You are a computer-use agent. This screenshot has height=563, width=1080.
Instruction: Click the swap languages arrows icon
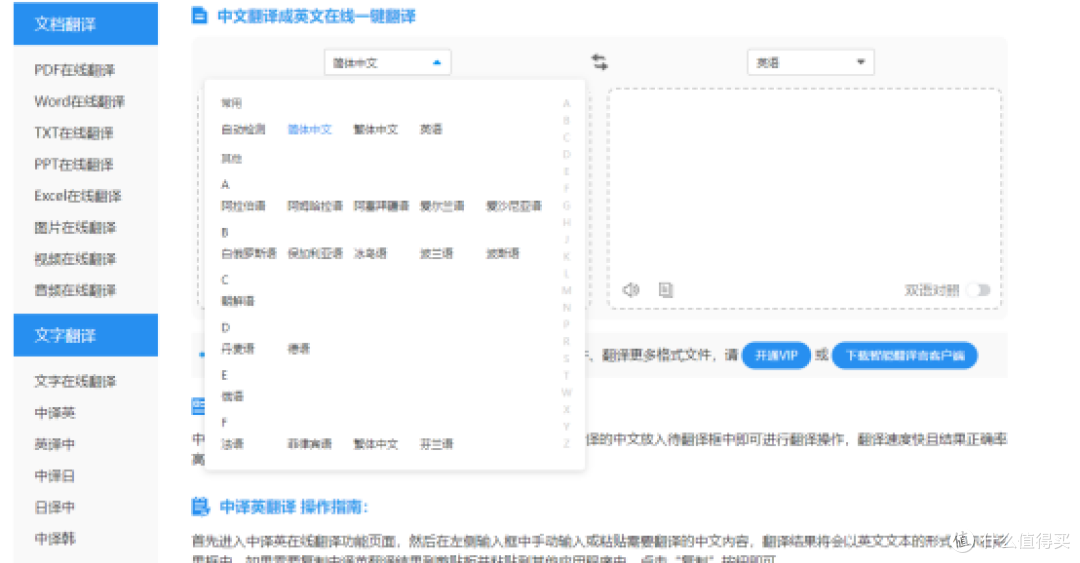tap(599, 62)
